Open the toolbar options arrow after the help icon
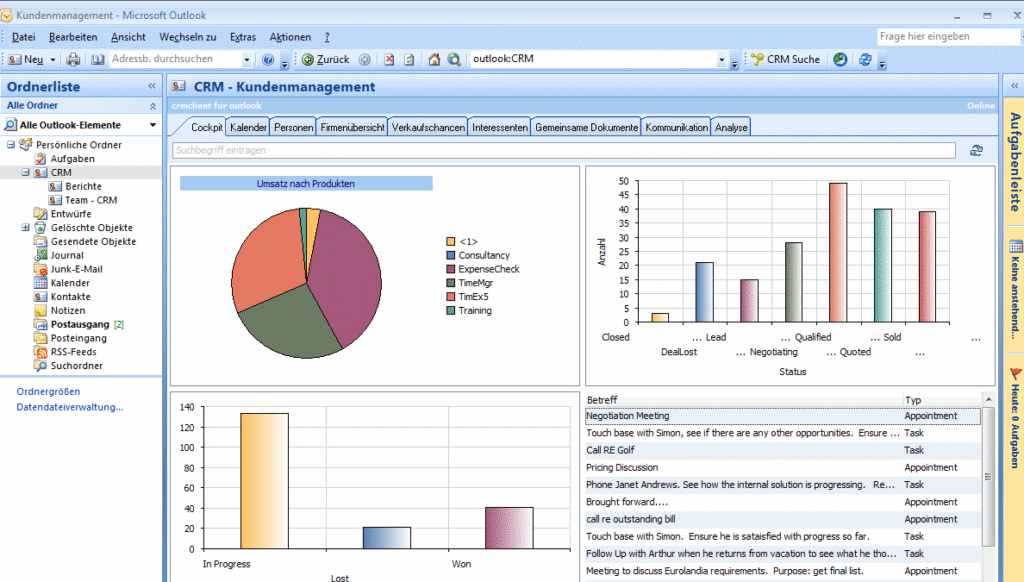 pos(285,63)
